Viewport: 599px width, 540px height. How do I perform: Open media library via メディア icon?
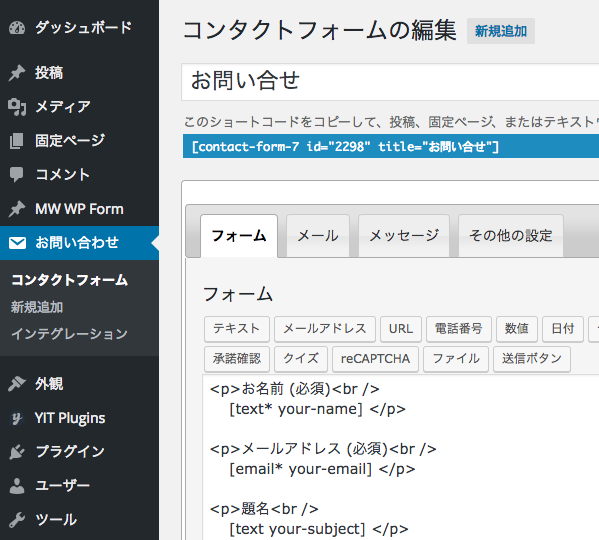(x=17, y=107)
